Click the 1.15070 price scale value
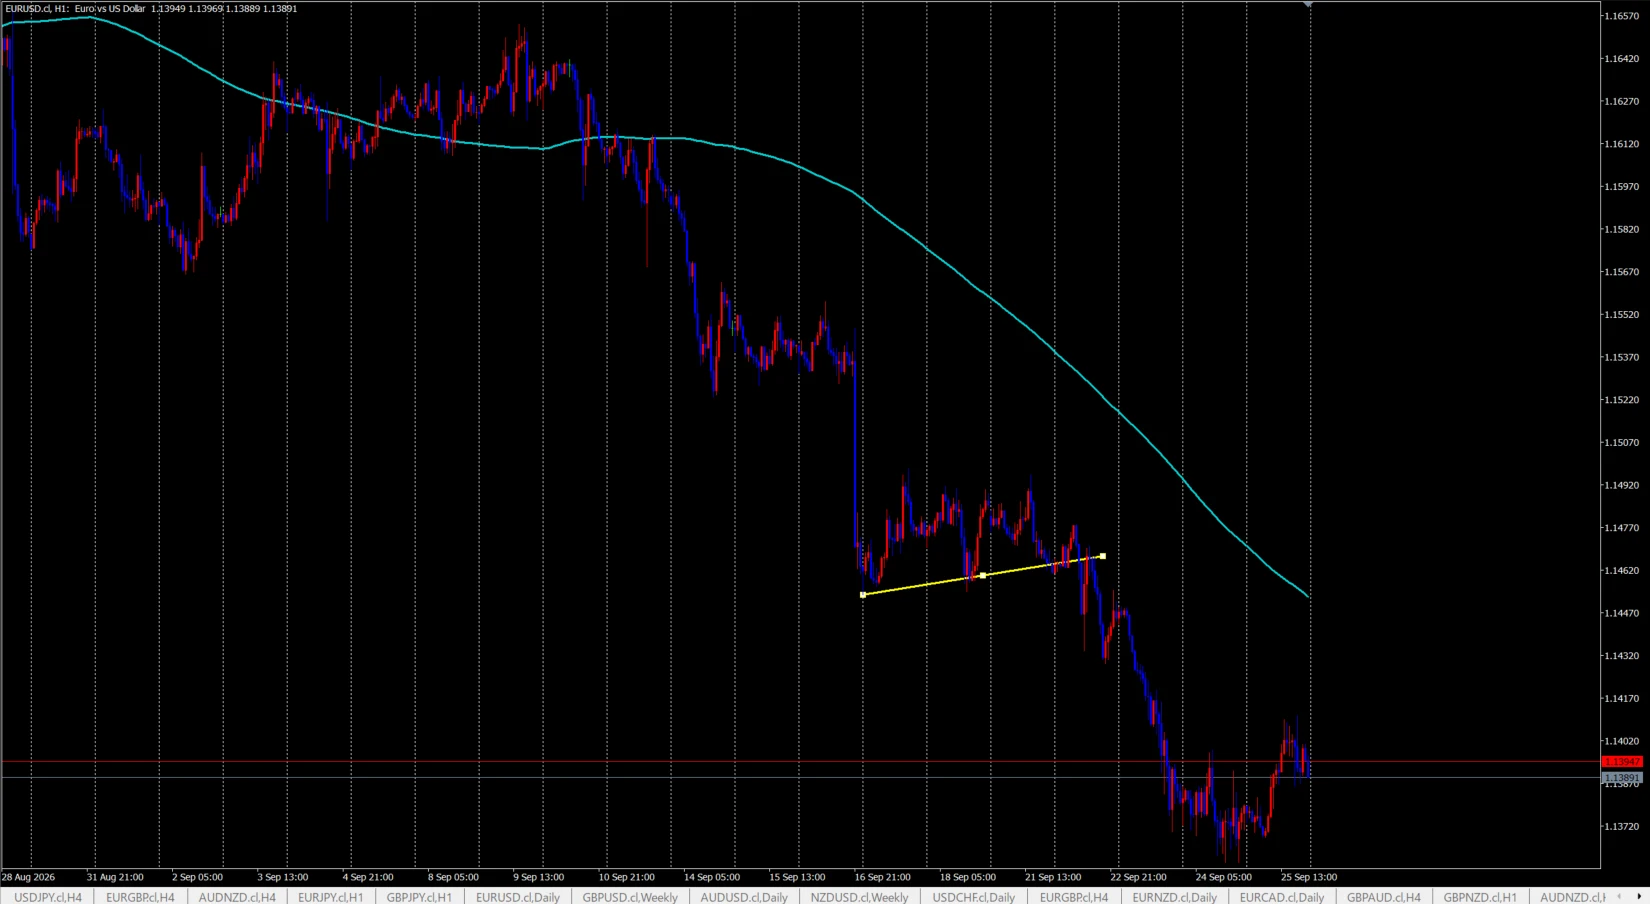The image size is (1650, 904). 1622,442
